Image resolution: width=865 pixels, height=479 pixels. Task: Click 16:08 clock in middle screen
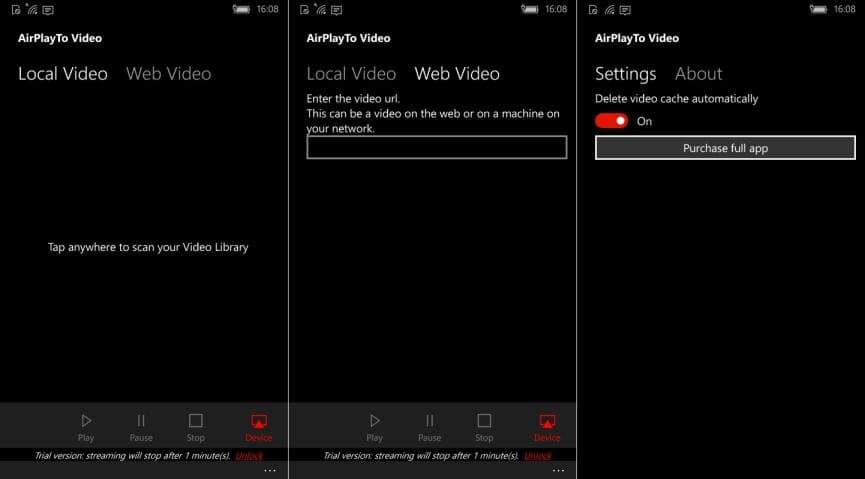(556, 9)
